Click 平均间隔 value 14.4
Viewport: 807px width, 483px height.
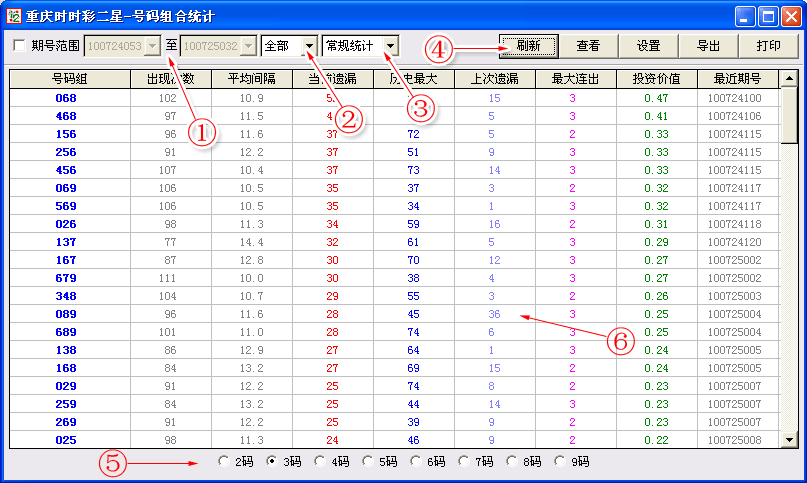pos(252,242)
